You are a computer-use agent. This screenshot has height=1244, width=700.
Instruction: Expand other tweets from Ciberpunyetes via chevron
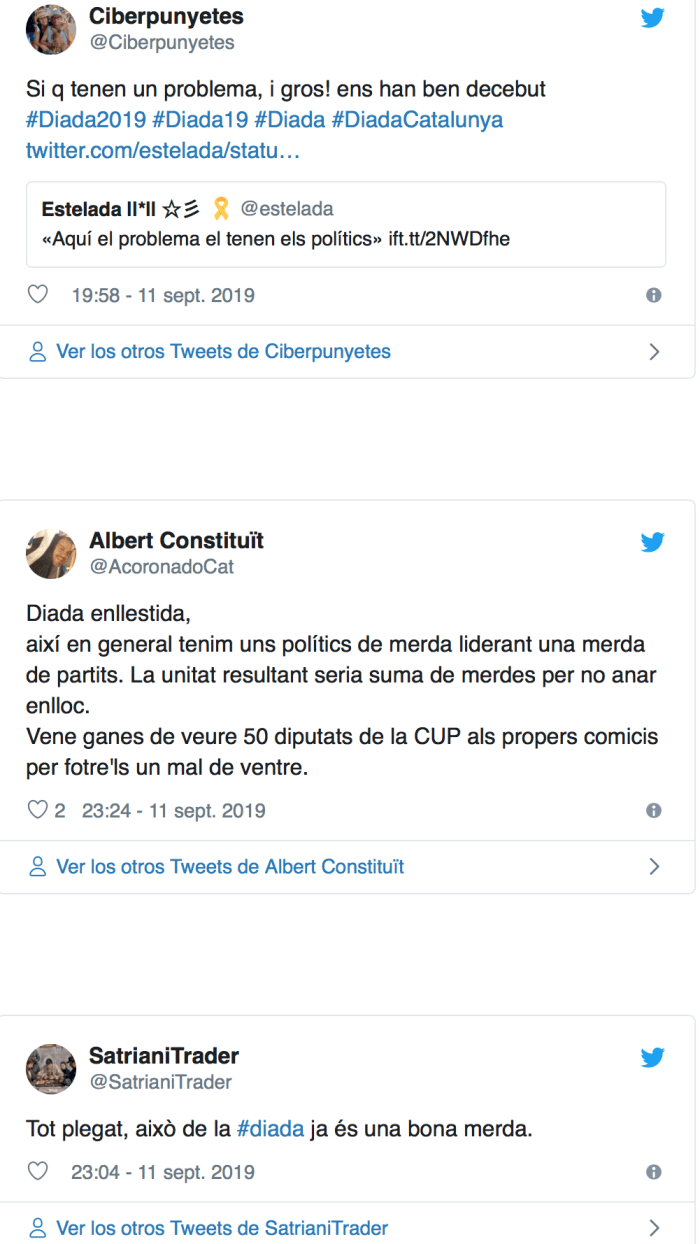coord(655,352)
